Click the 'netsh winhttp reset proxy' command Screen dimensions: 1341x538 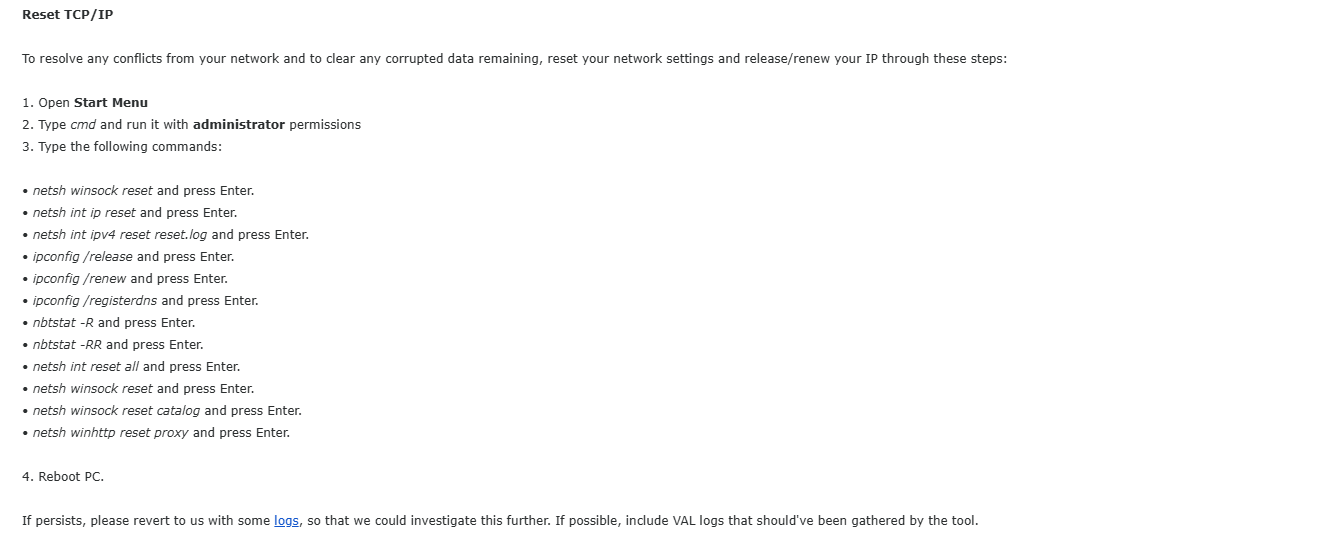click(x=110, y=433)
